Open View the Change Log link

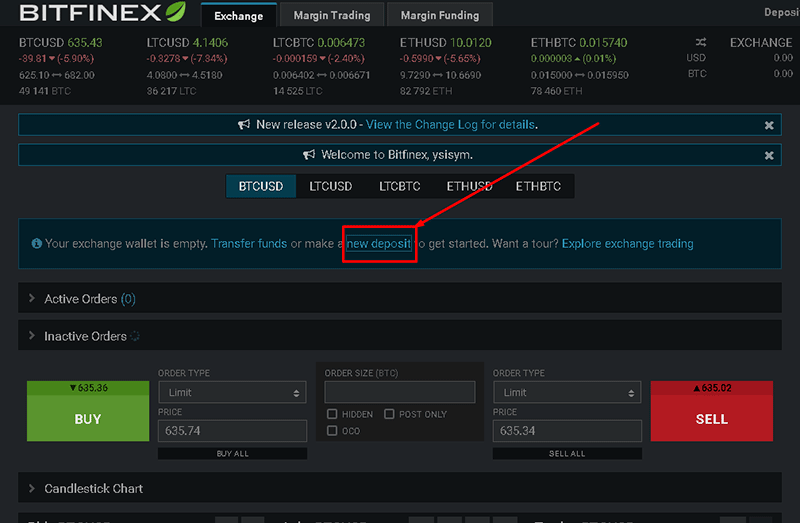click(451, 124)
